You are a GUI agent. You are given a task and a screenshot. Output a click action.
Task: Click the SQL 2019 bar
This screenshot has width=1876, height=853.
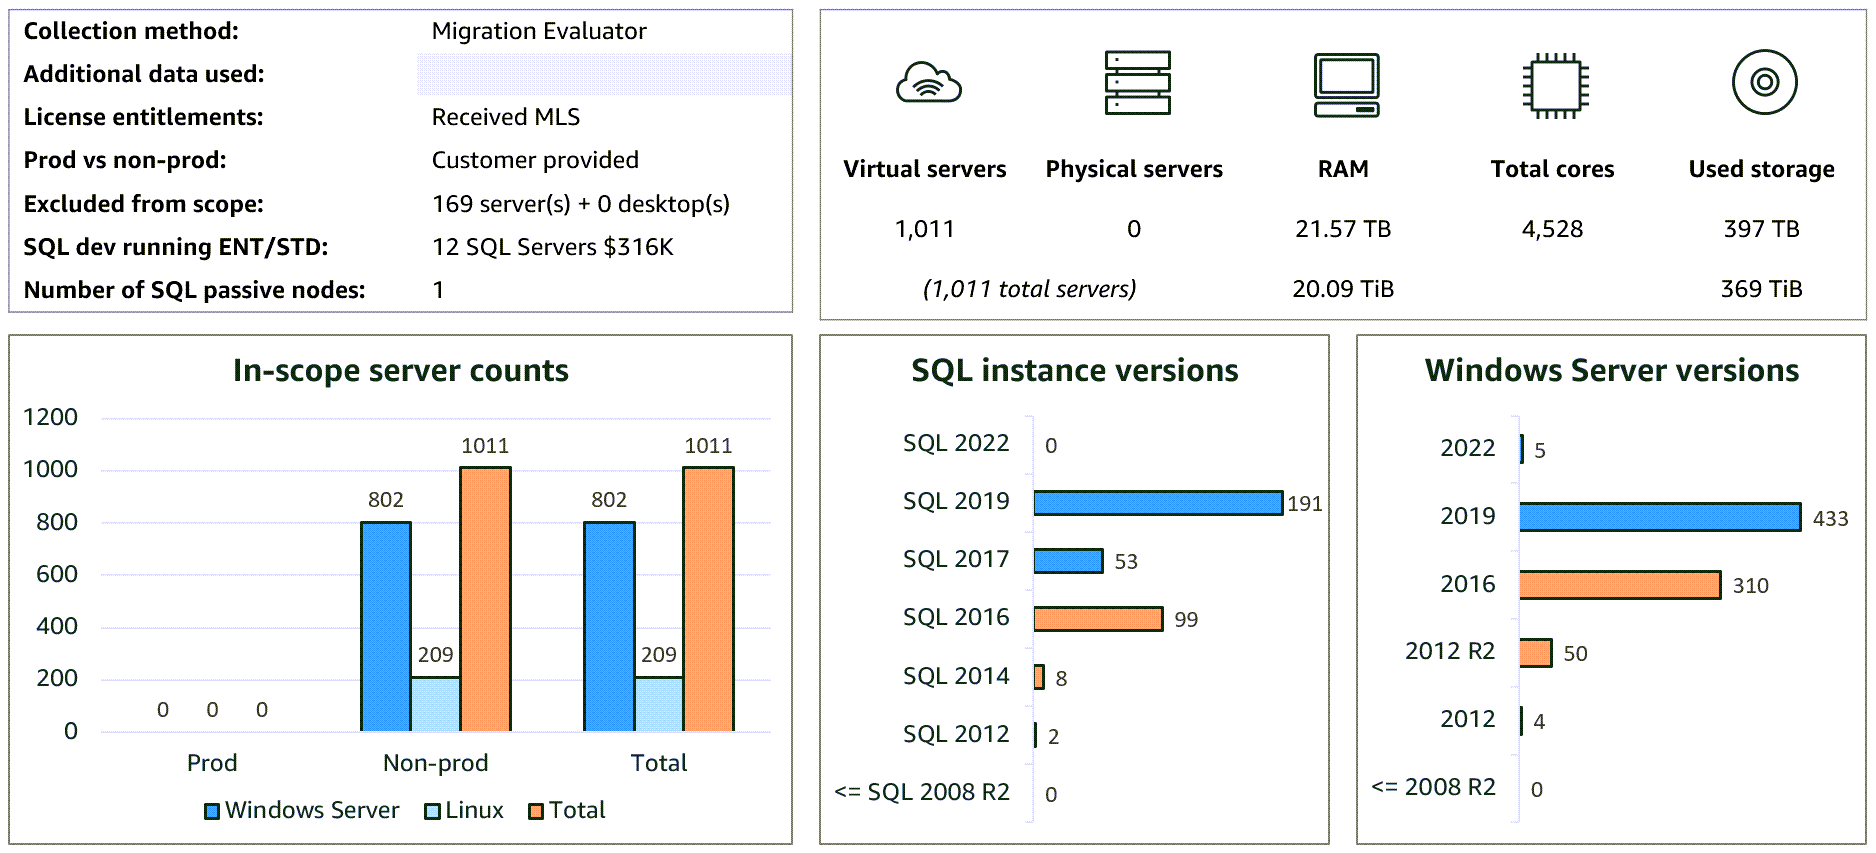(x=1157, y=503)
